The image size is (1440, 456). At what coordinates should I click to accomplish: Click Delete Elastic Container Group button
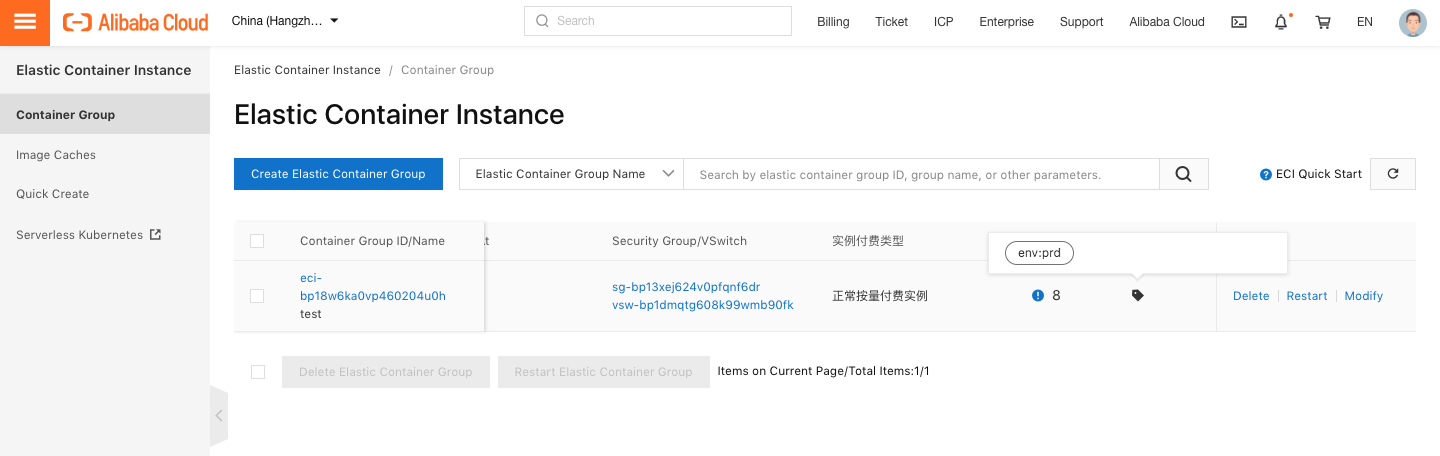pos(386,372)
